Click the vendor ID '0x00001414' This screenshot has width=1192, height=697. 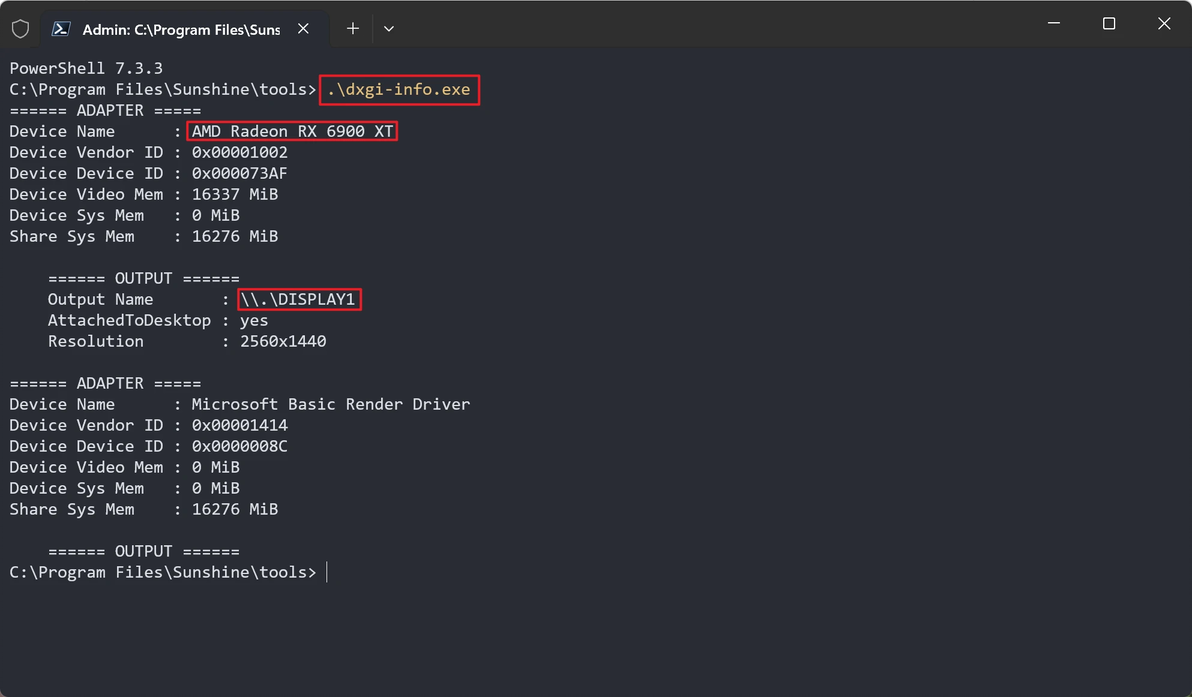239,426
